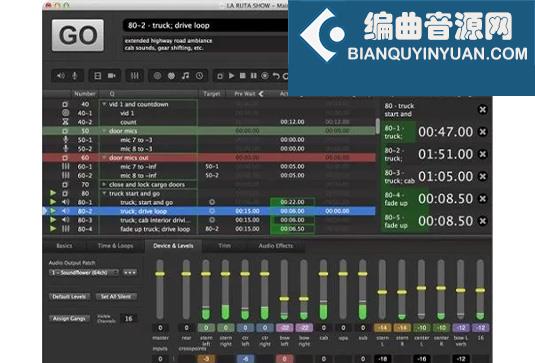Image resolution: width=535 pixels, height=363 pixels.
Task: Collapse the 'door mics out' group
Action: 104,158
